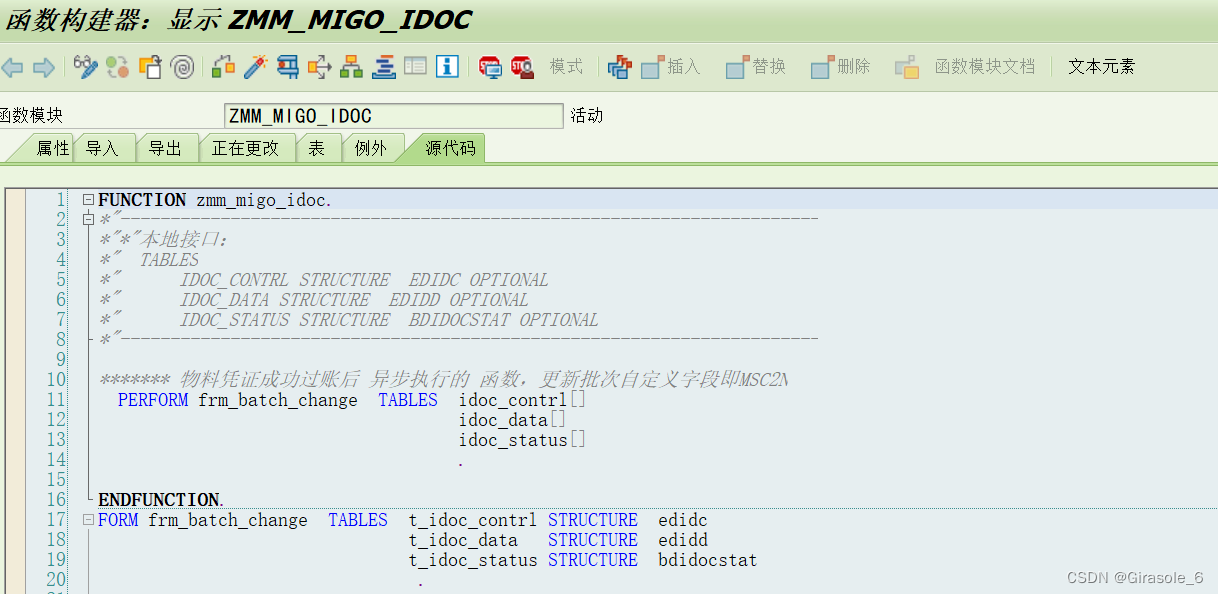Collapse the FUNCTION block on line 1
This screenshot has height=594, width=1218.
[x=88, y=199]
